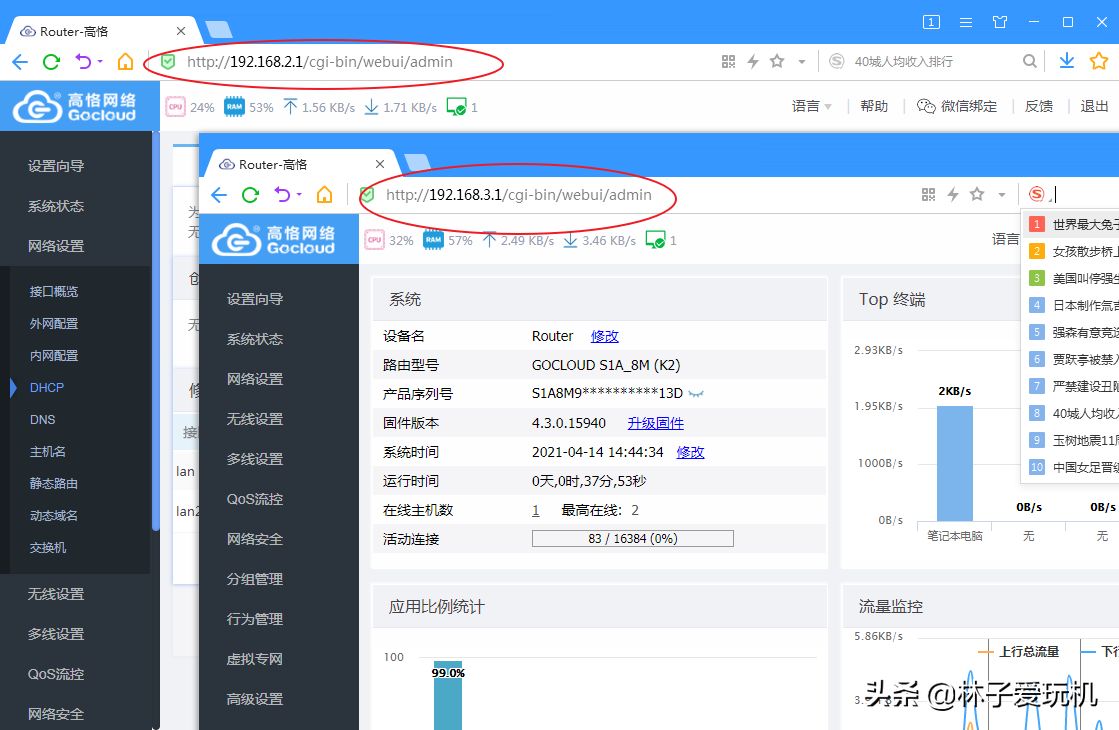Click the 修改 link beside the system time
This screenshot has height=730, width=1119.
click(x=690, y=452)
